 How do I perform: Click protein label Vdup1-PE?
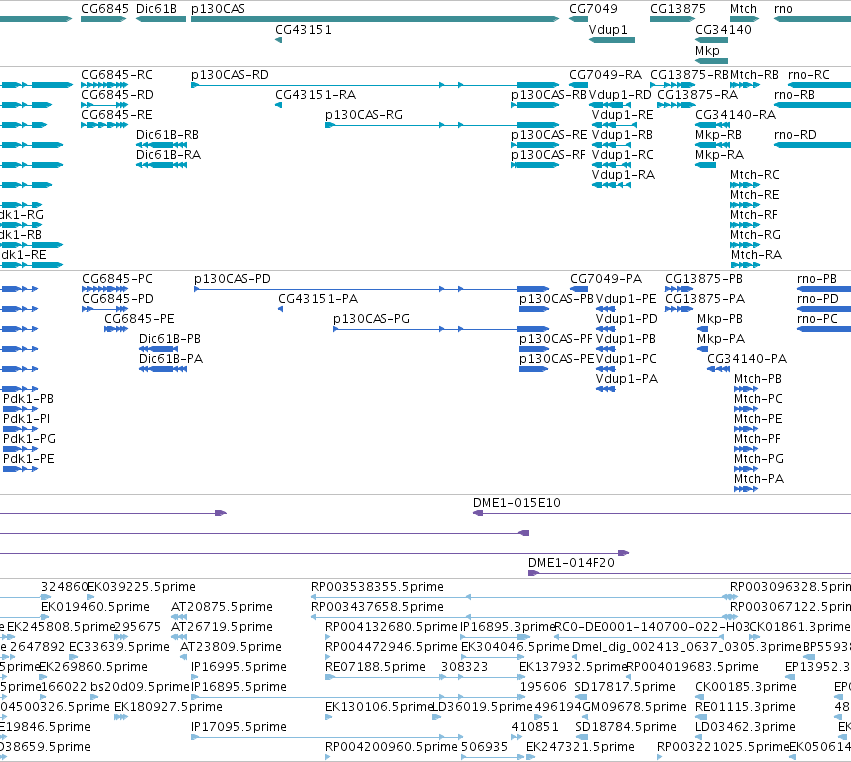point(626,299)
